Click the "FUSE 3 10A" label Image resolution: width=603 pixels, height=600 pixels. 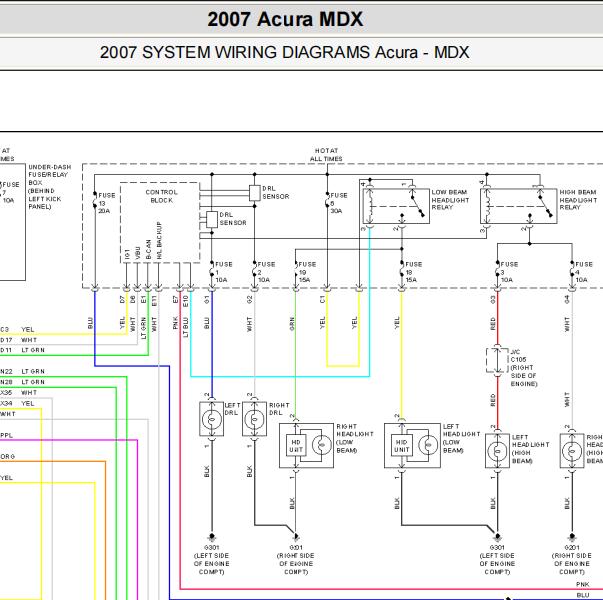pyautogui.click(x=510, y=272)
